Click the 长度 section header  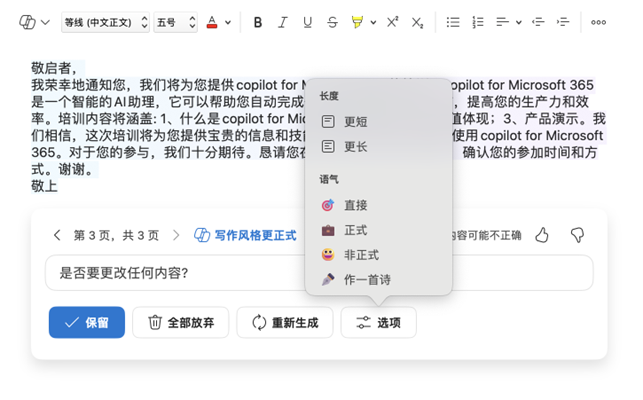pos(329,96)
